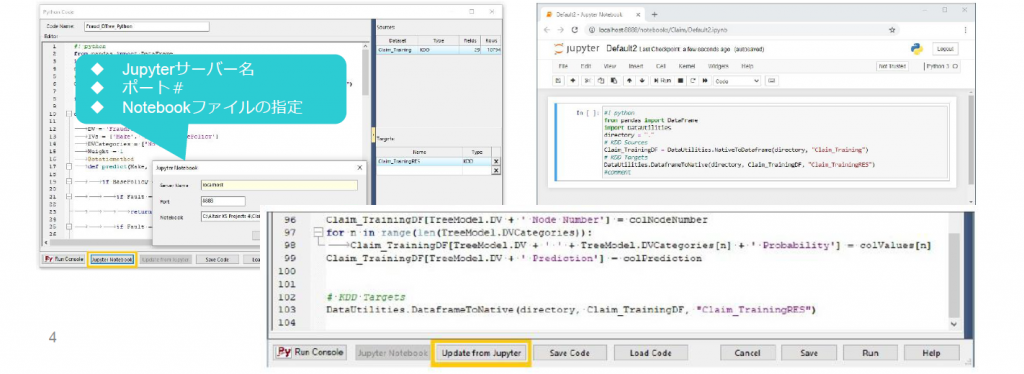Collapse the code fold at line 25
This screenshot has height=374, width=1024.
[x=69, y=226]
